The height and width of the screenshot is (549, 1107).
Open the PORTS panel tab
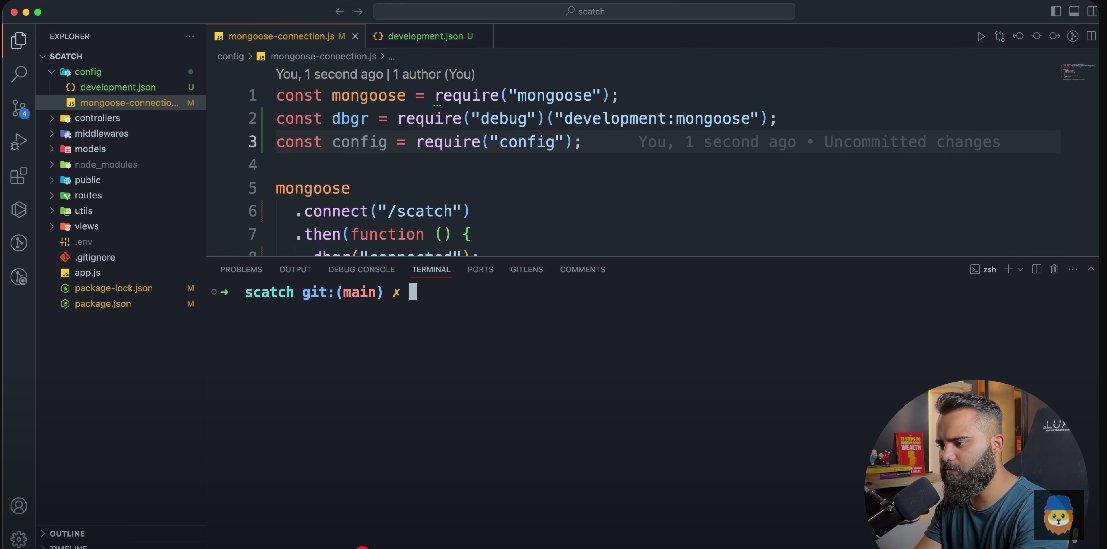pyautogui.click(x=480, y=270)
